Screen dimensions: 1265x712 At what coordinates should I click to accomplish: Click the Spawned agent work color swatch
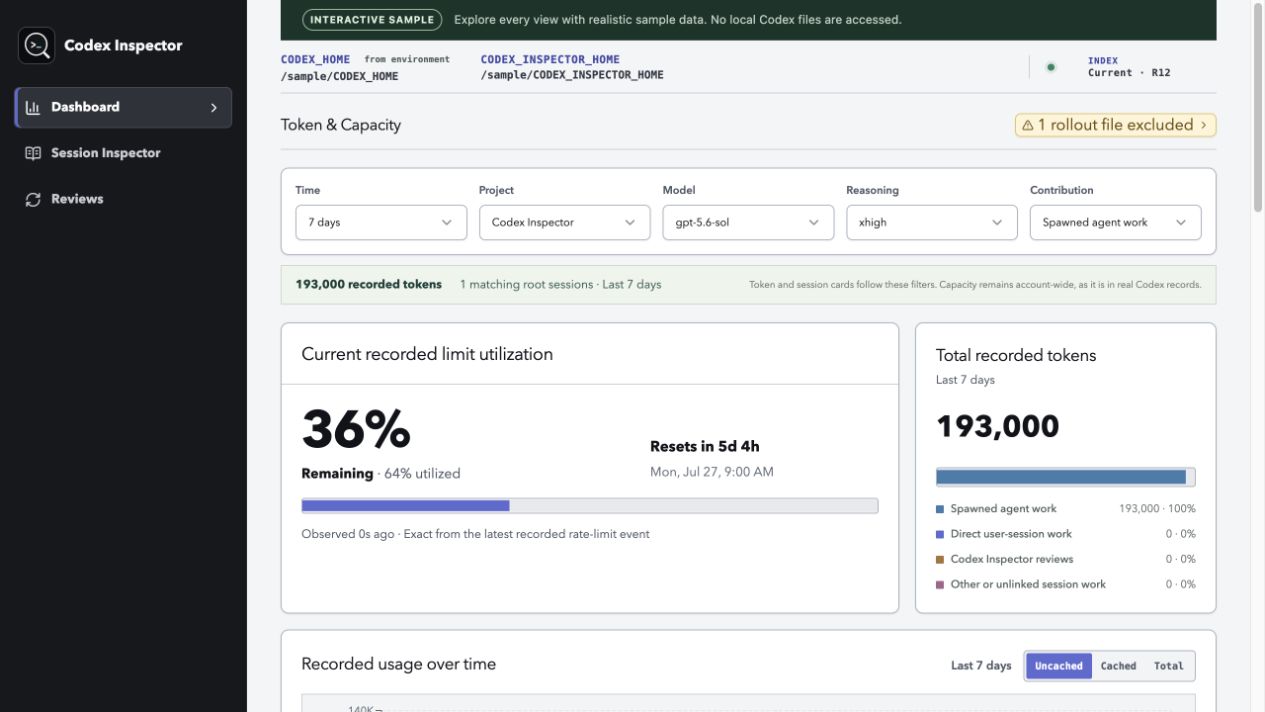click(940, 509)
